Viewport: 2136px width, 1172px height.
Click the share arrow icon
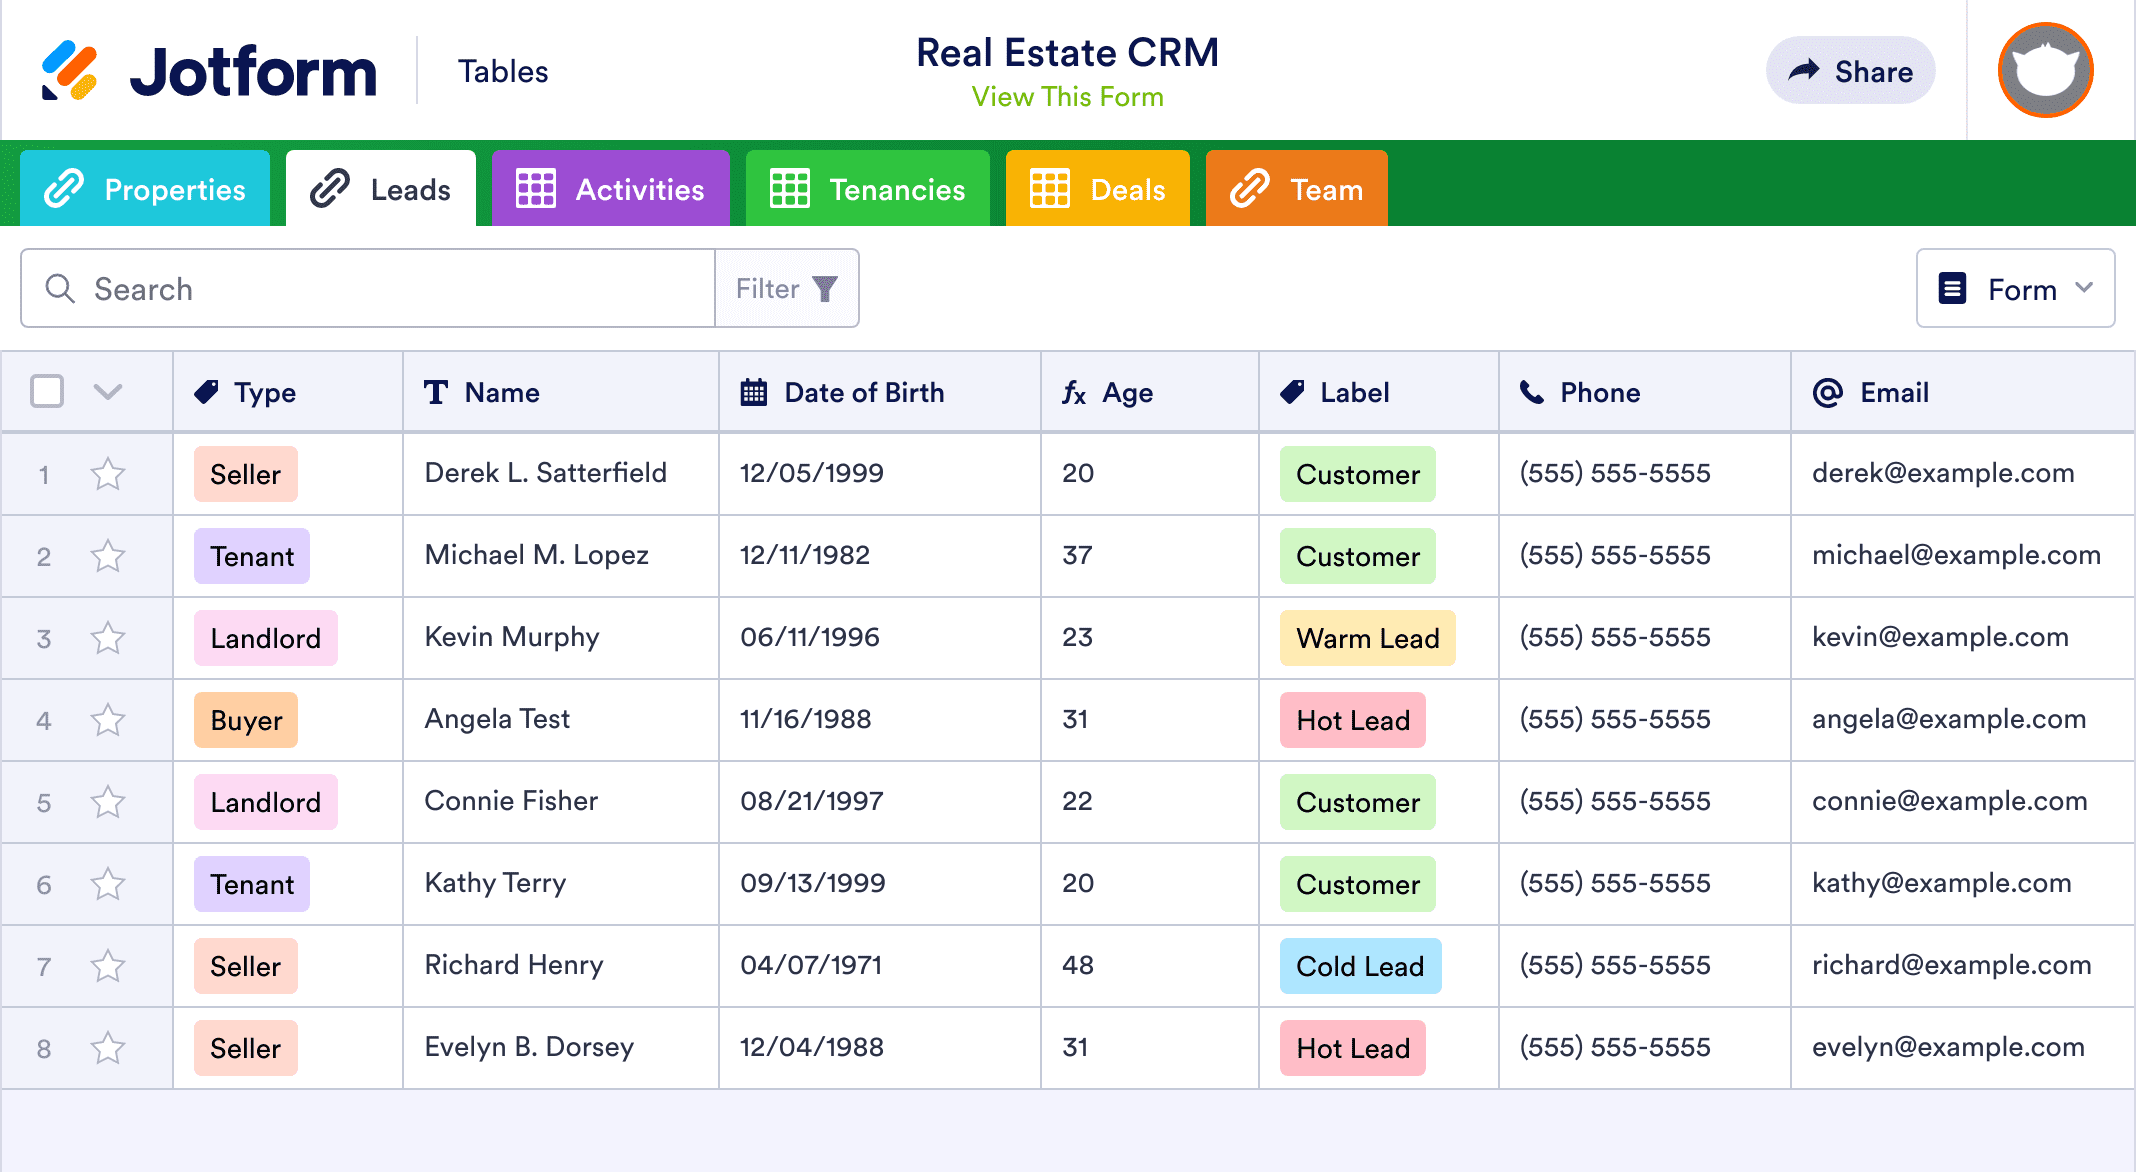click(1804, 70)
